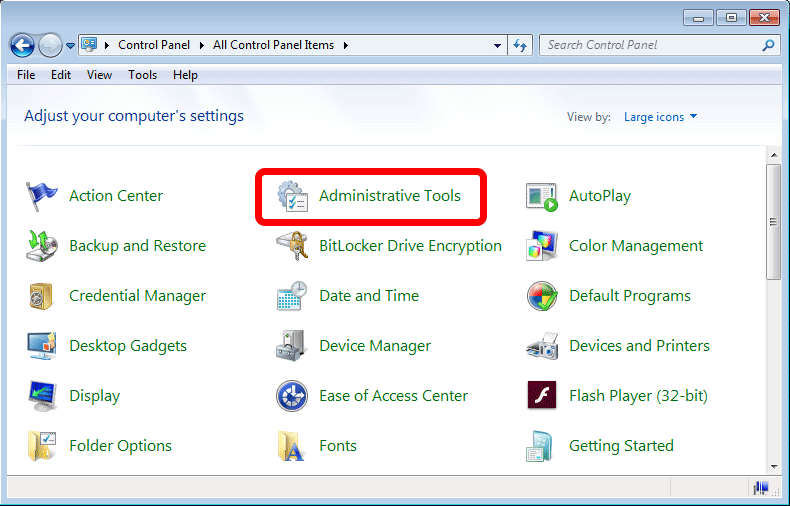Open the View menu

99,75
